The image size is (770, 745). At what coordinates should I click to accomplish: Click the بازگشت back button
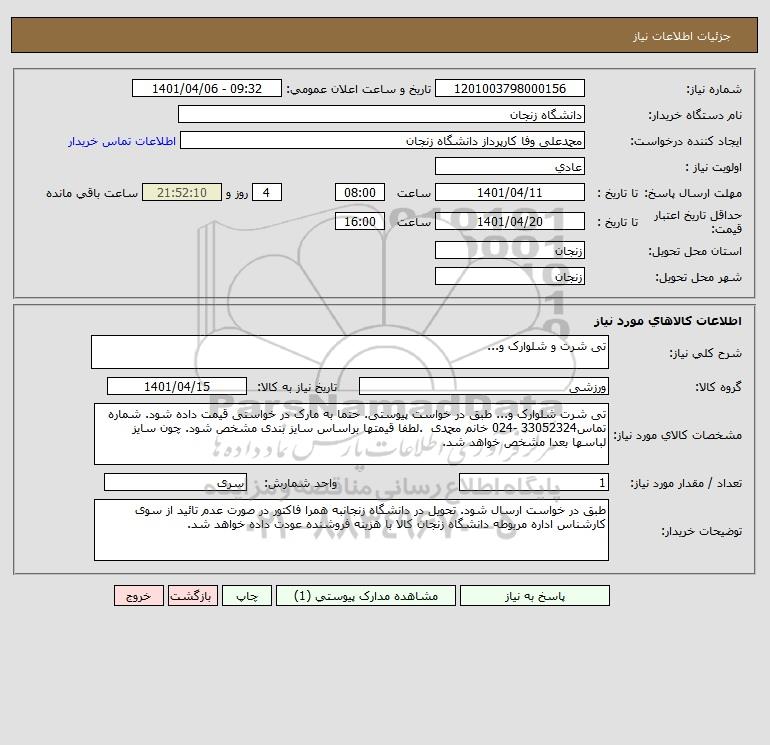(192, 596)
